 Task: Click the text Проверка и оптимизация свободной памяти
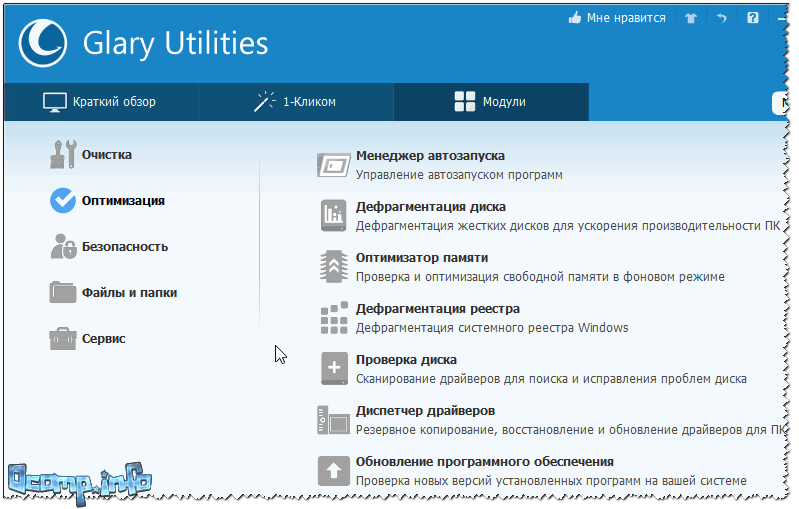tap(482, 277)
